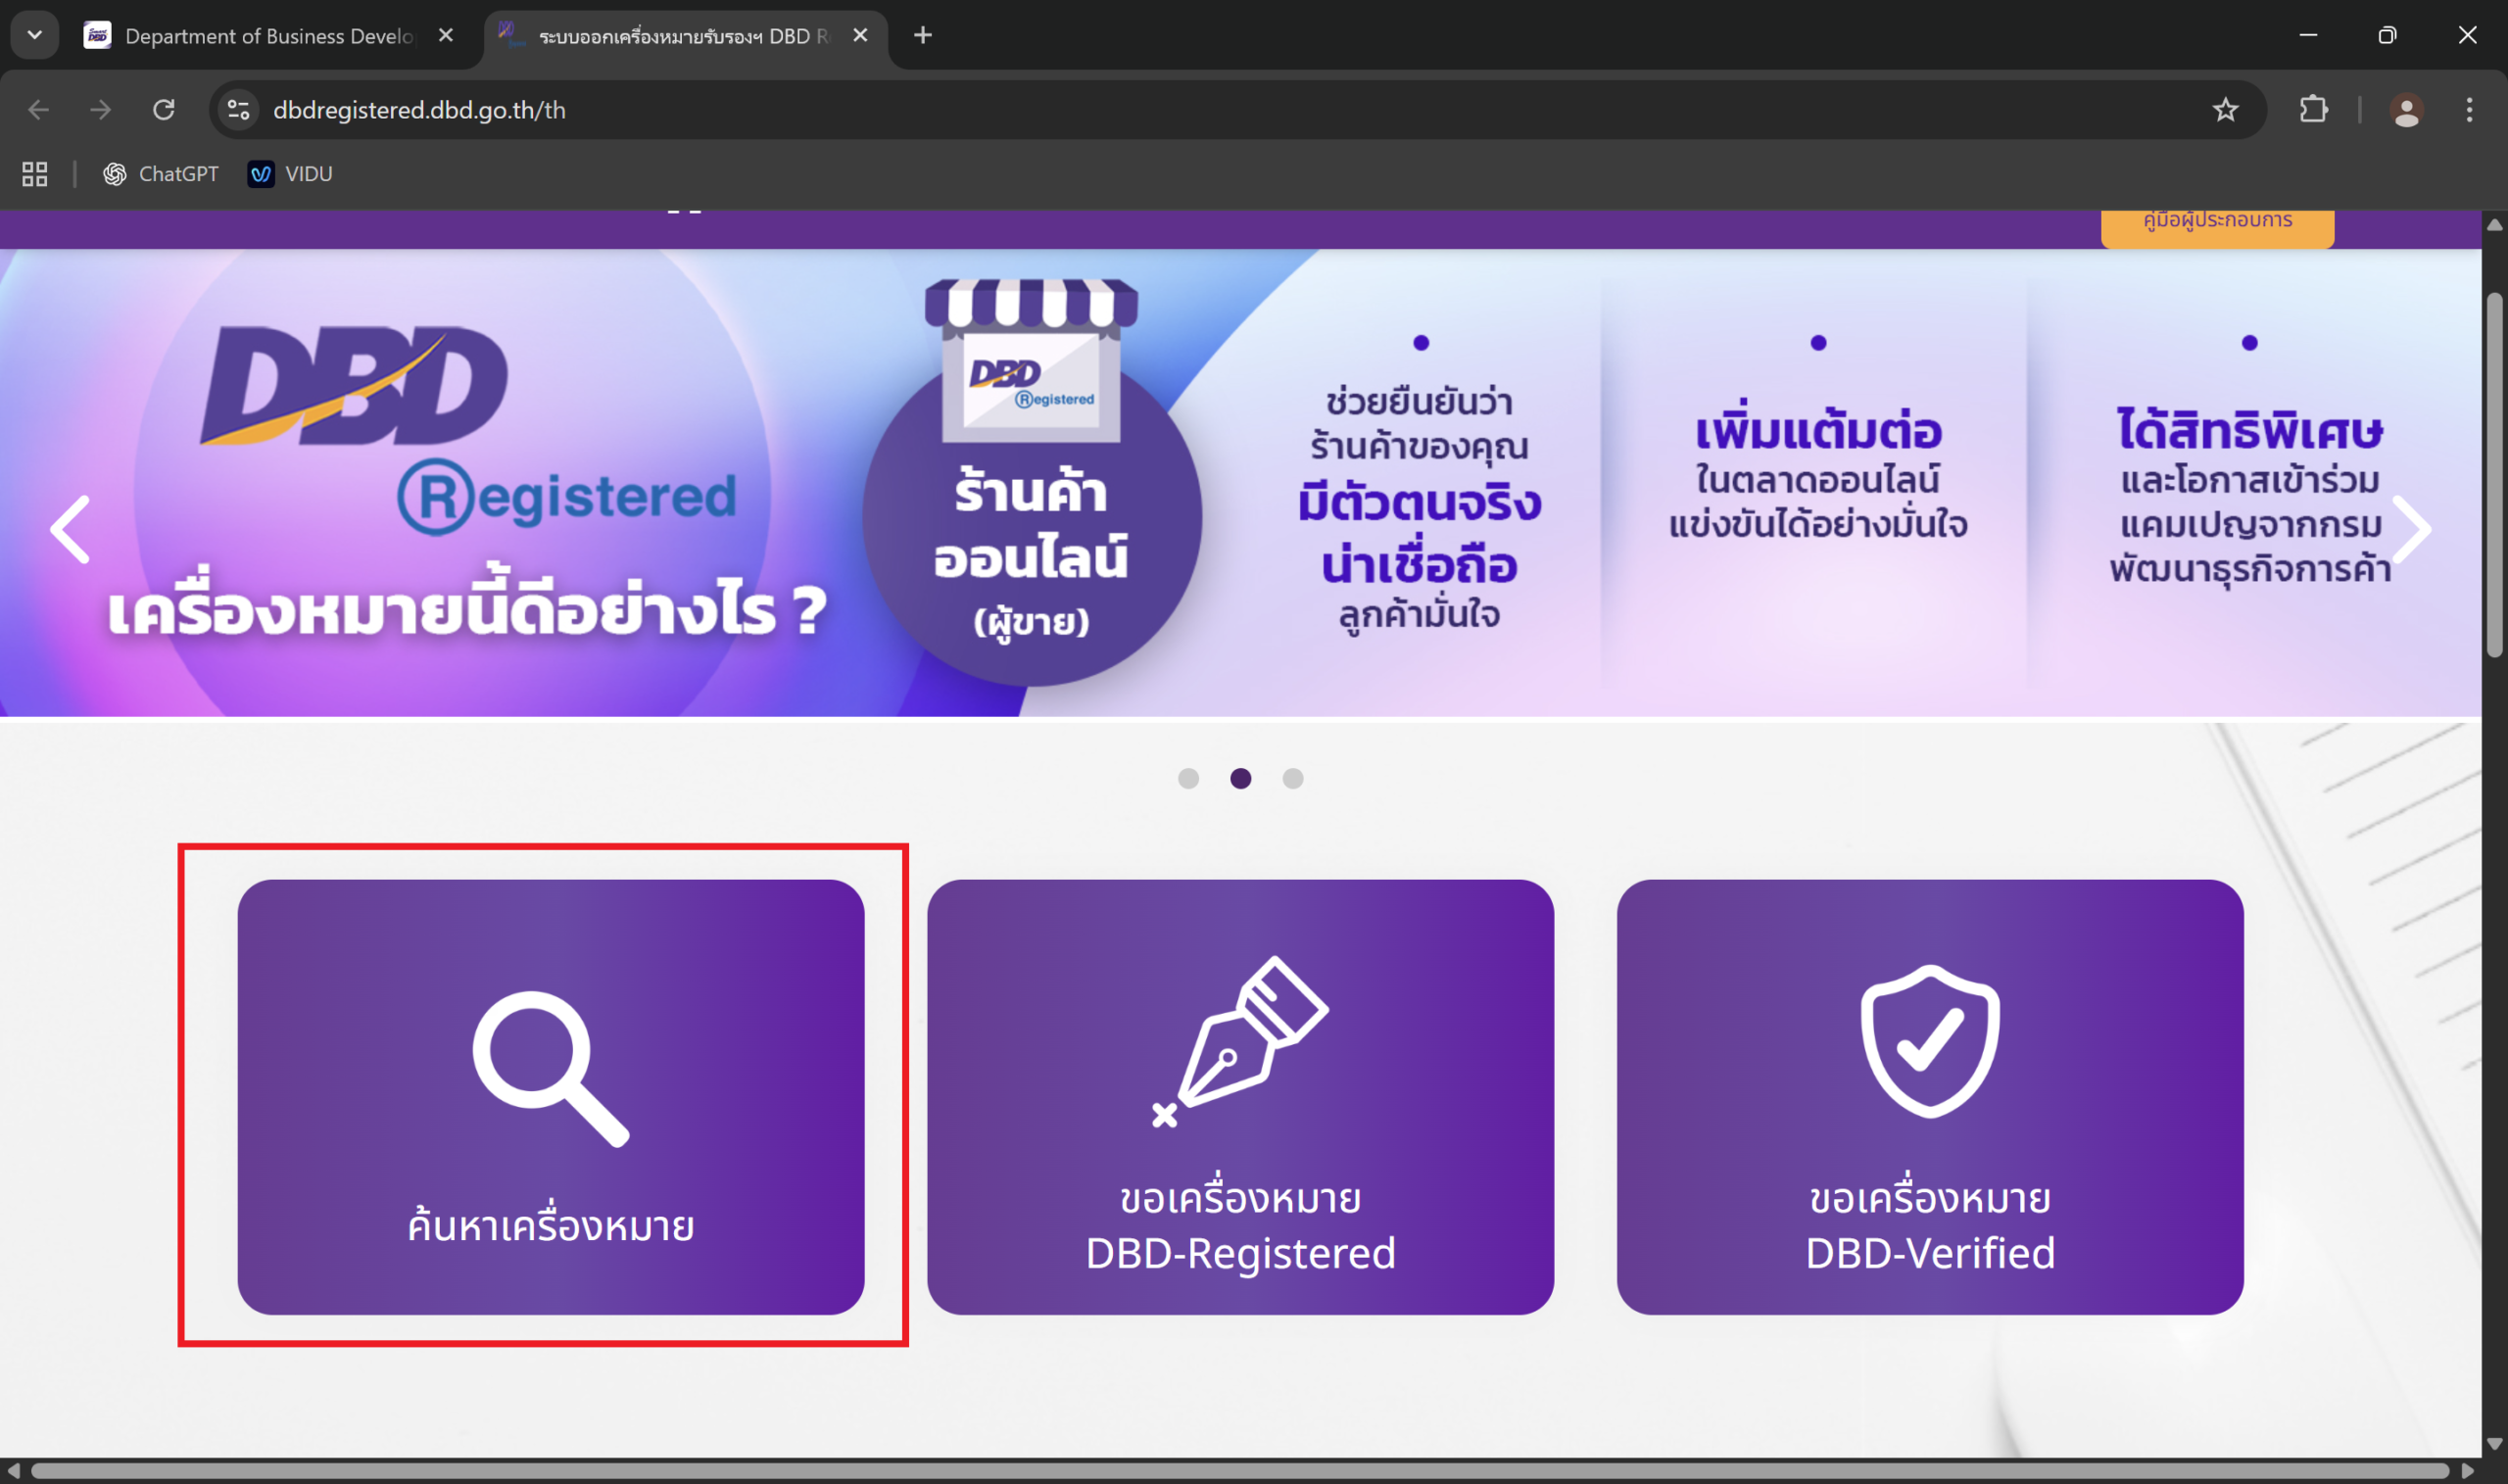This screenshot has width=2508, height=1484.
Task: Click the shield checkmark DBD-Verified icon
Action: (x=1929, y=1040)
